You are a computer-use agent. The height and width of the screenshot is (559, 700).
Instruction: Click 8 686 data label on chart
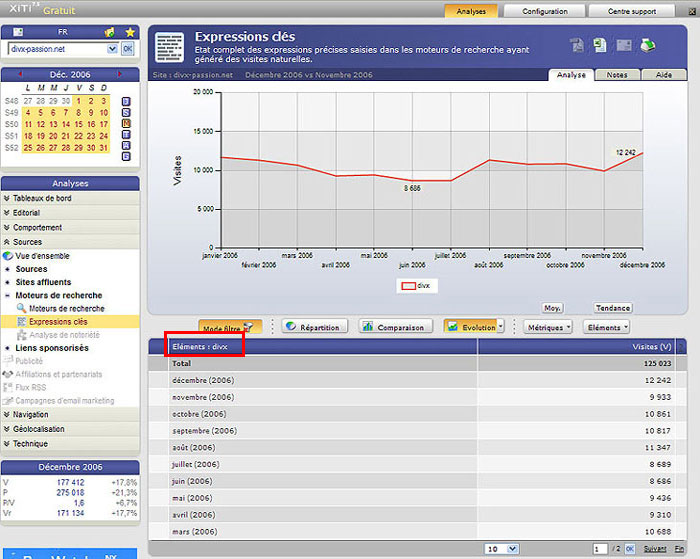[x=412, y=188]
